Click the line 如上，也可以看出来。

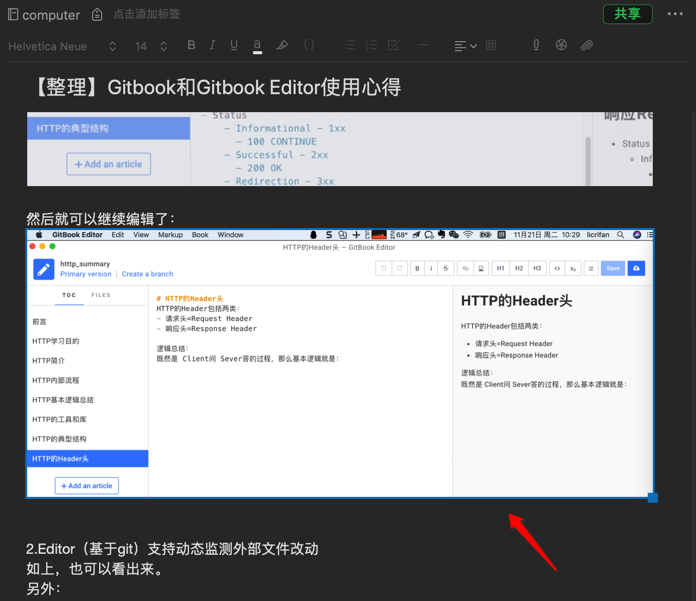[97, 569]
